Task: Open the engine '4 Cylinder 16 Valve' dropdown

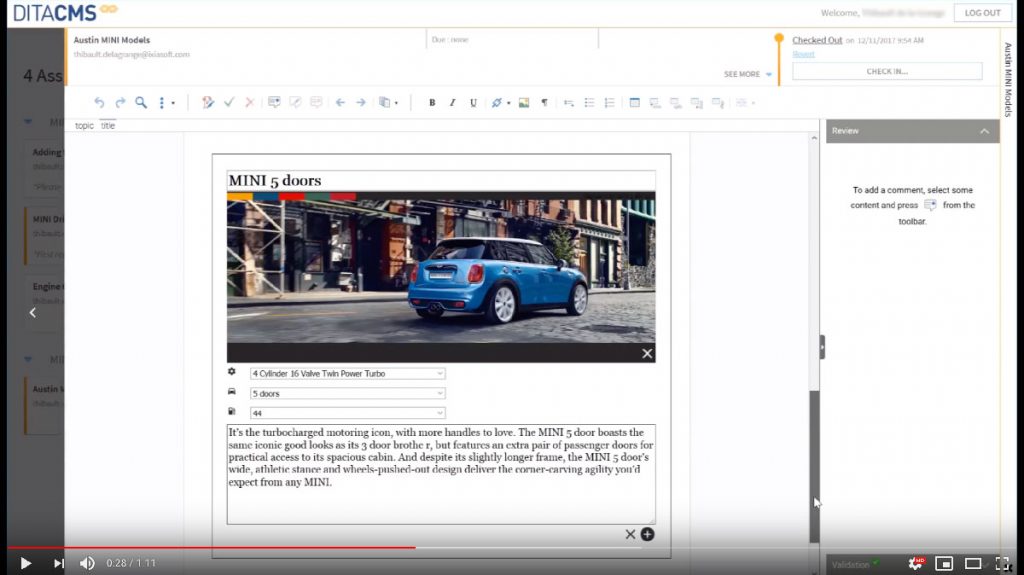Action: coord(347,374)
